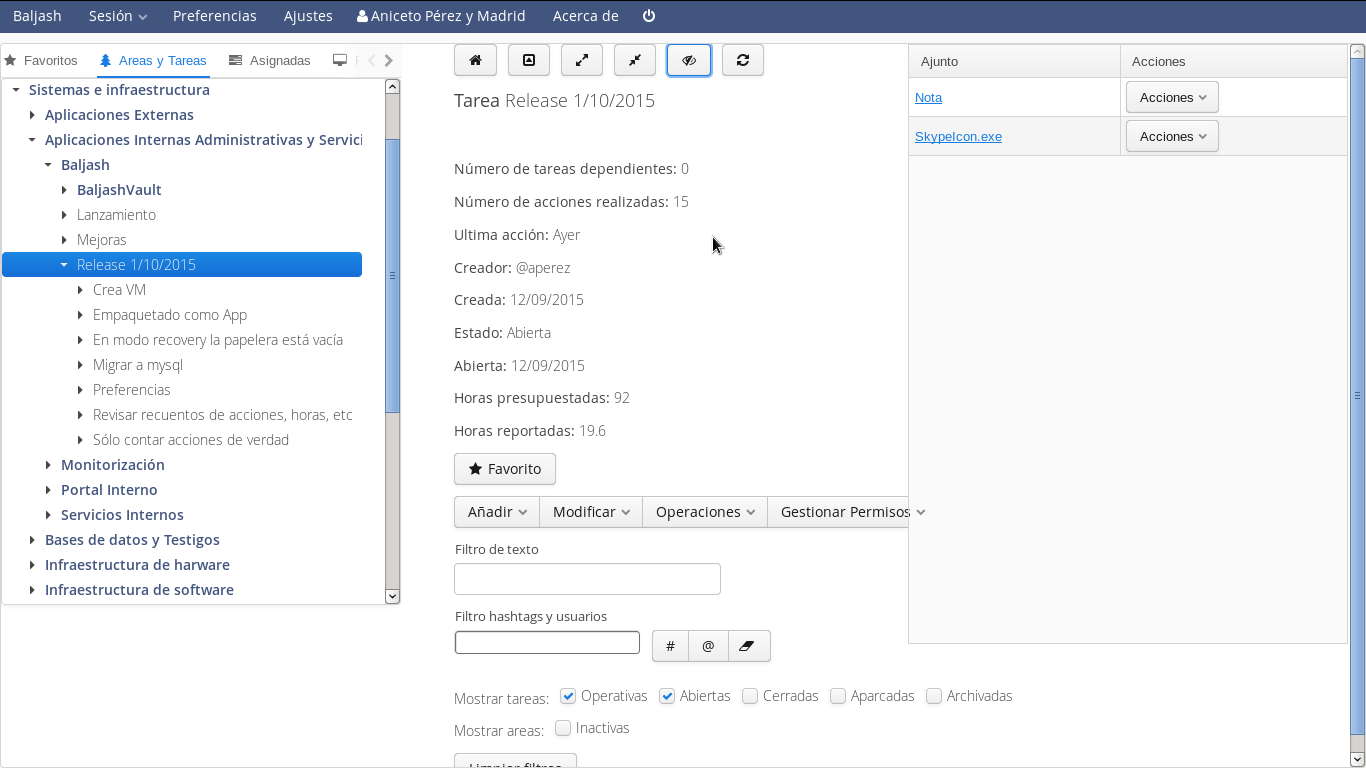Click the home icon button
Image resolution: width=1366 pixels, height=768 pixels.
[x=476, y=60]
